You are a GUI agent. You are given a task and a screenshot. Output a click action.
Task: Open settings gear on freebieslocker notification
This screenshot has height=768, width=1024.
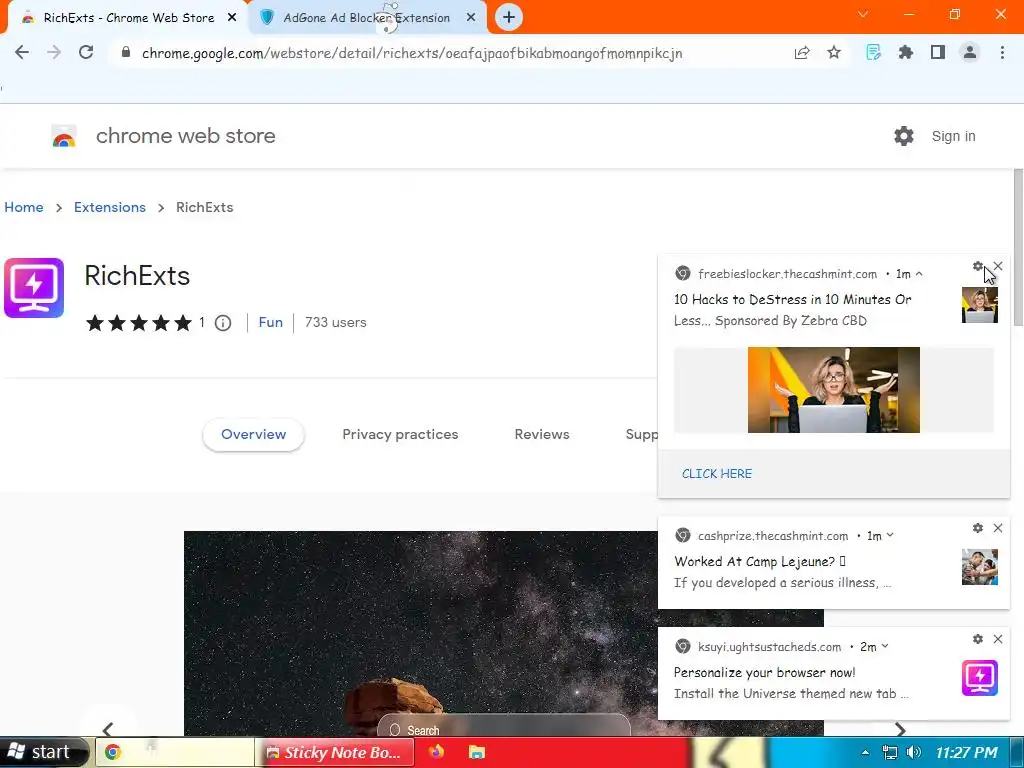(978, 266)
